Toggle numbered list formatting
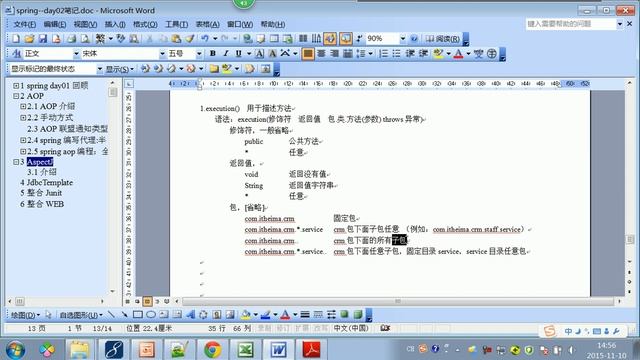The image size is (640, 360). pyautogui.click(x=384, y=53)
